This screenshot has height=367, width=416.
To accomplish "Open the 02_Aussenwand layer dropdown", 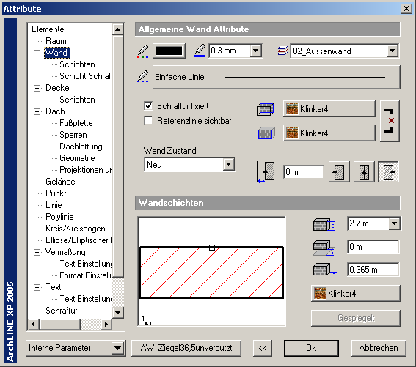I will [x=392, y=51].
